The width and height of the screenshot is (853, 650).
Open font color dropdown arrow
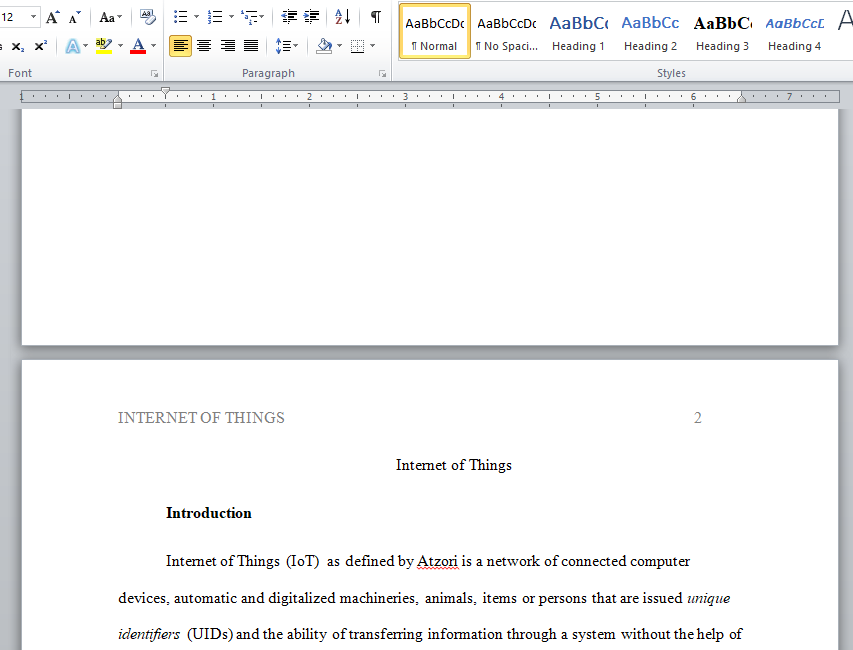pyautogui.click(x=153, y=46)
